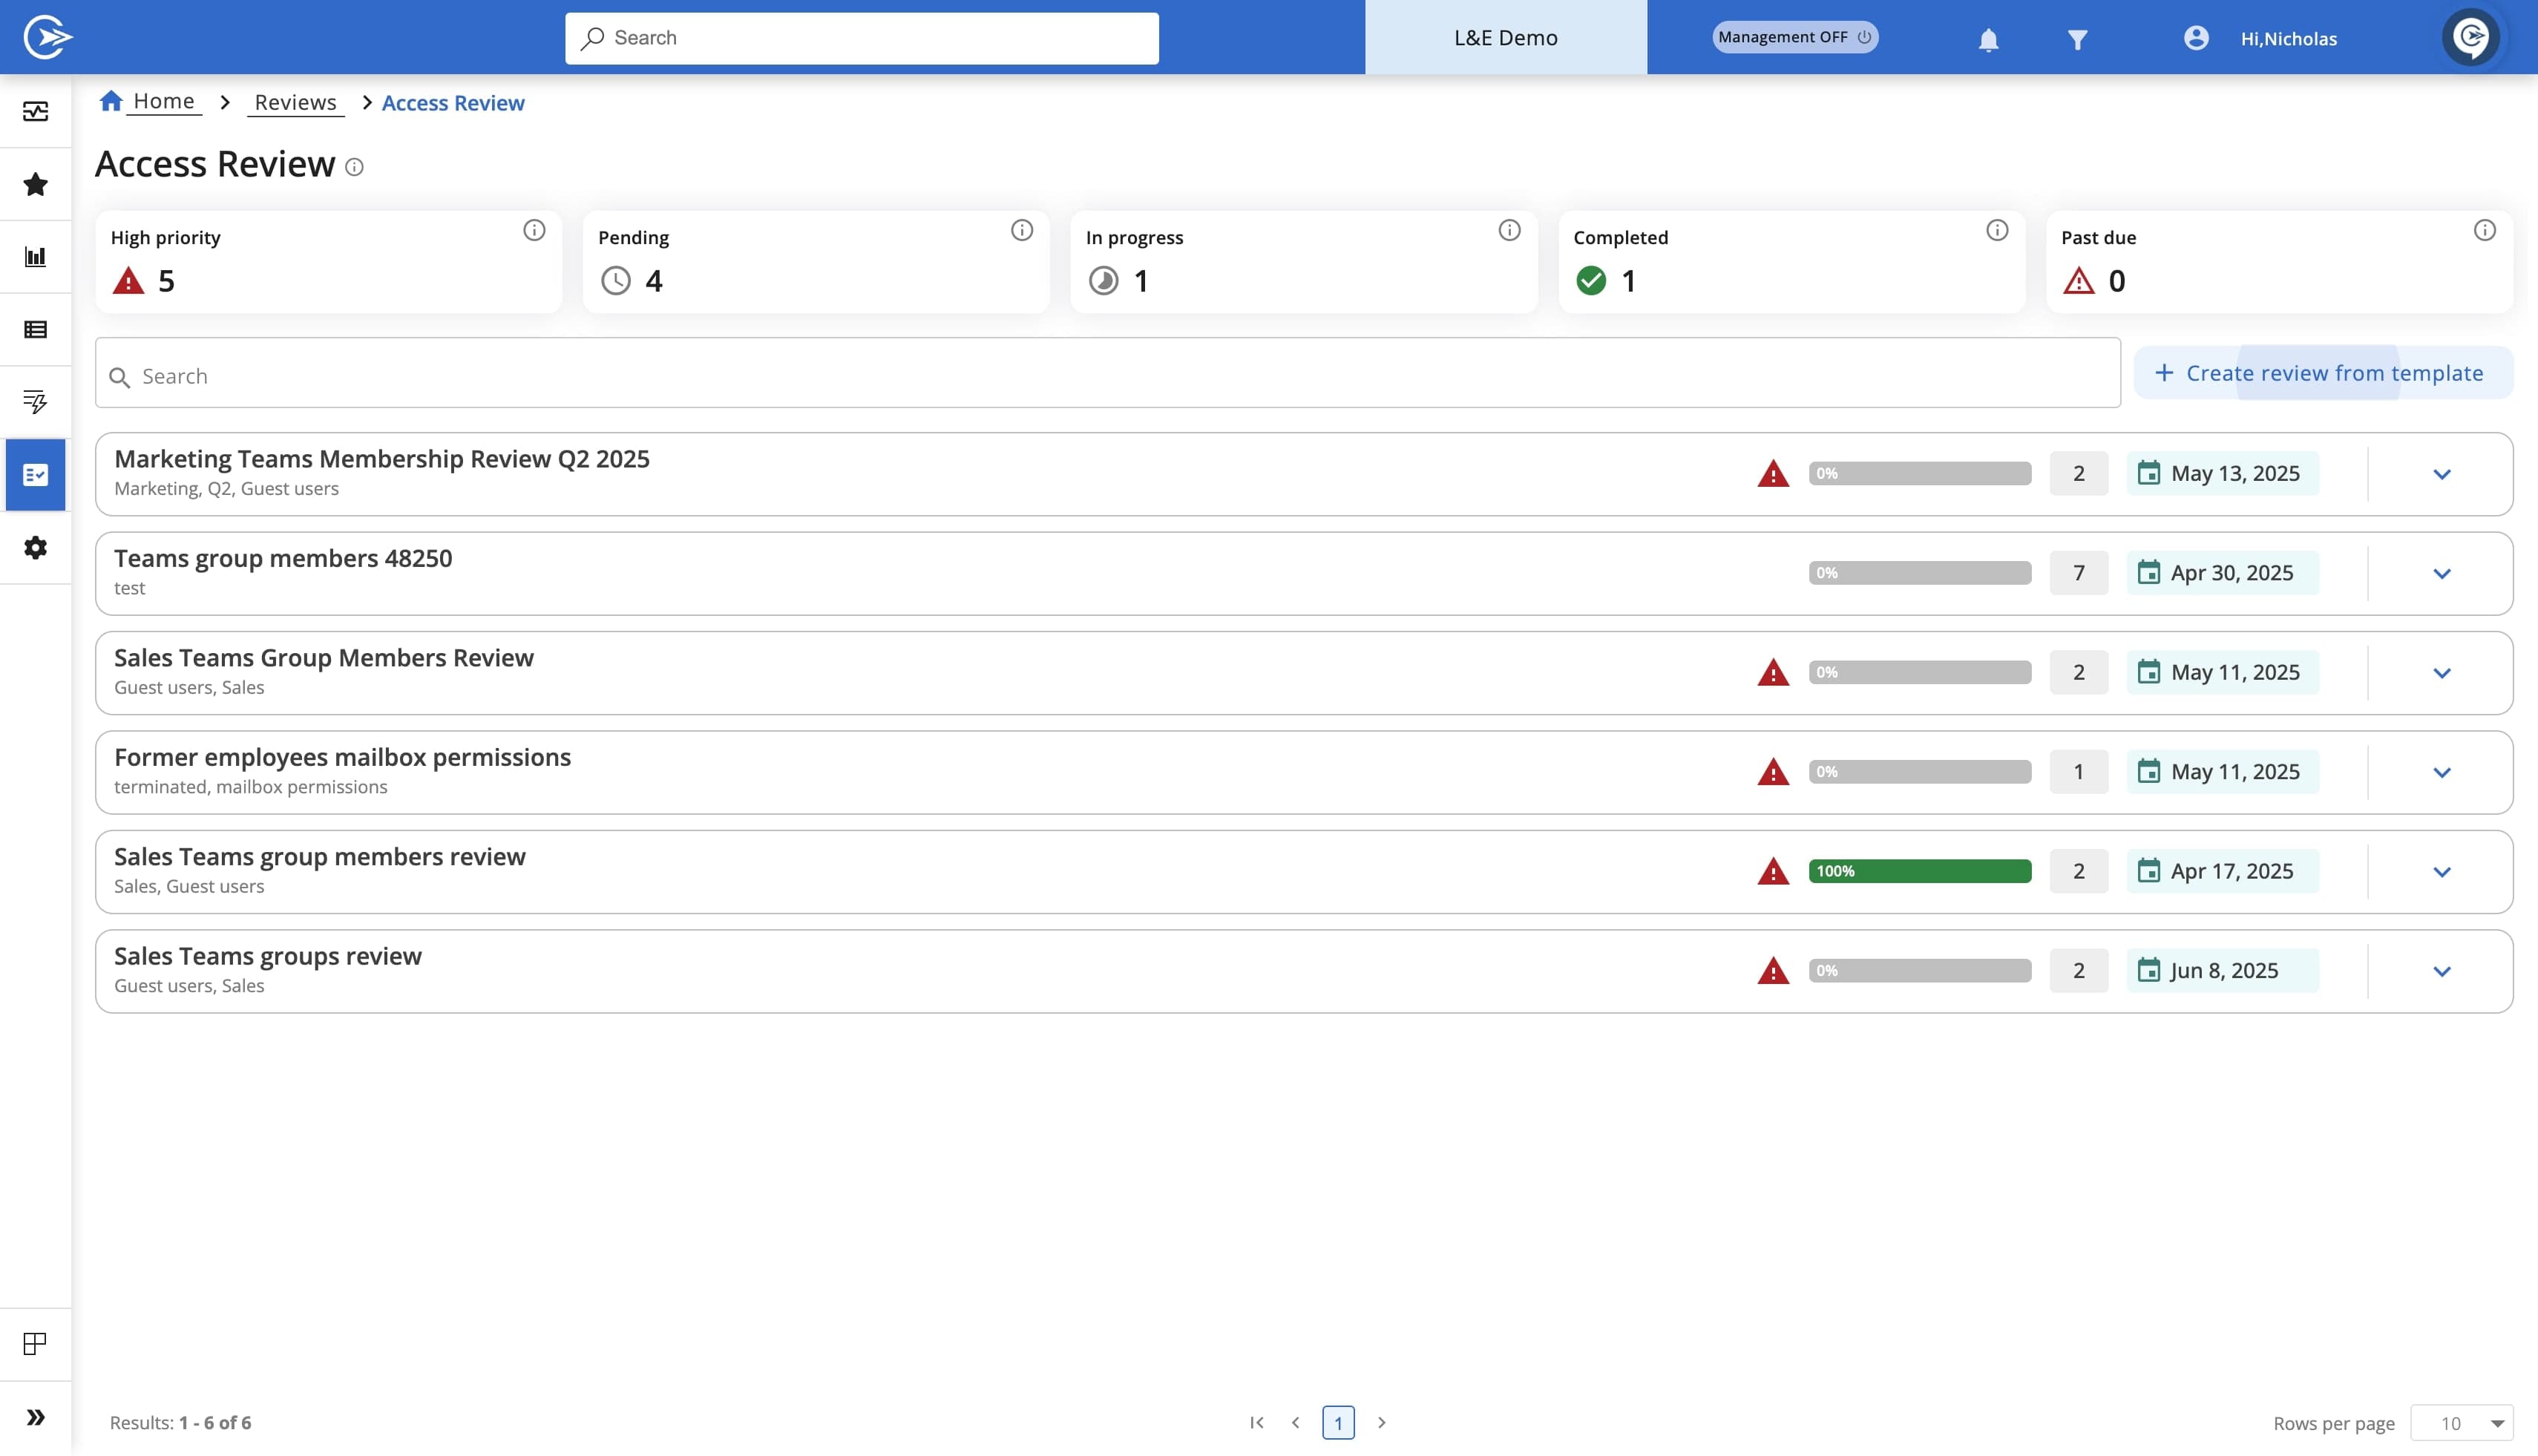Select the active checklist reviews icon in sidebar
This screenshot has width=2538, height=1456.
point(36,475)
